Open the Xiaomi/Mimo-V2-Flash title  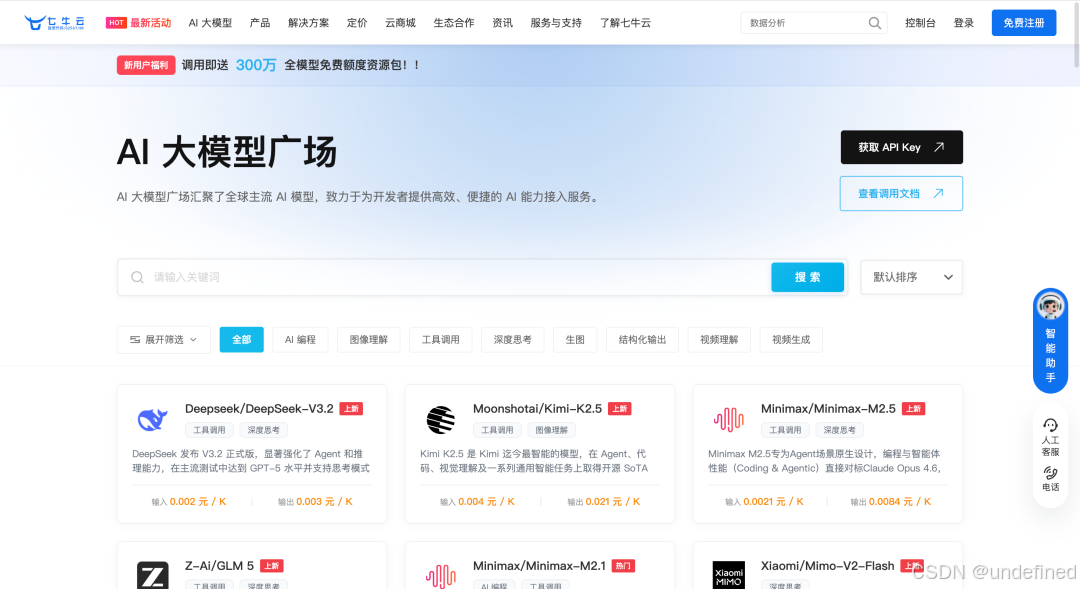[827, 566]
